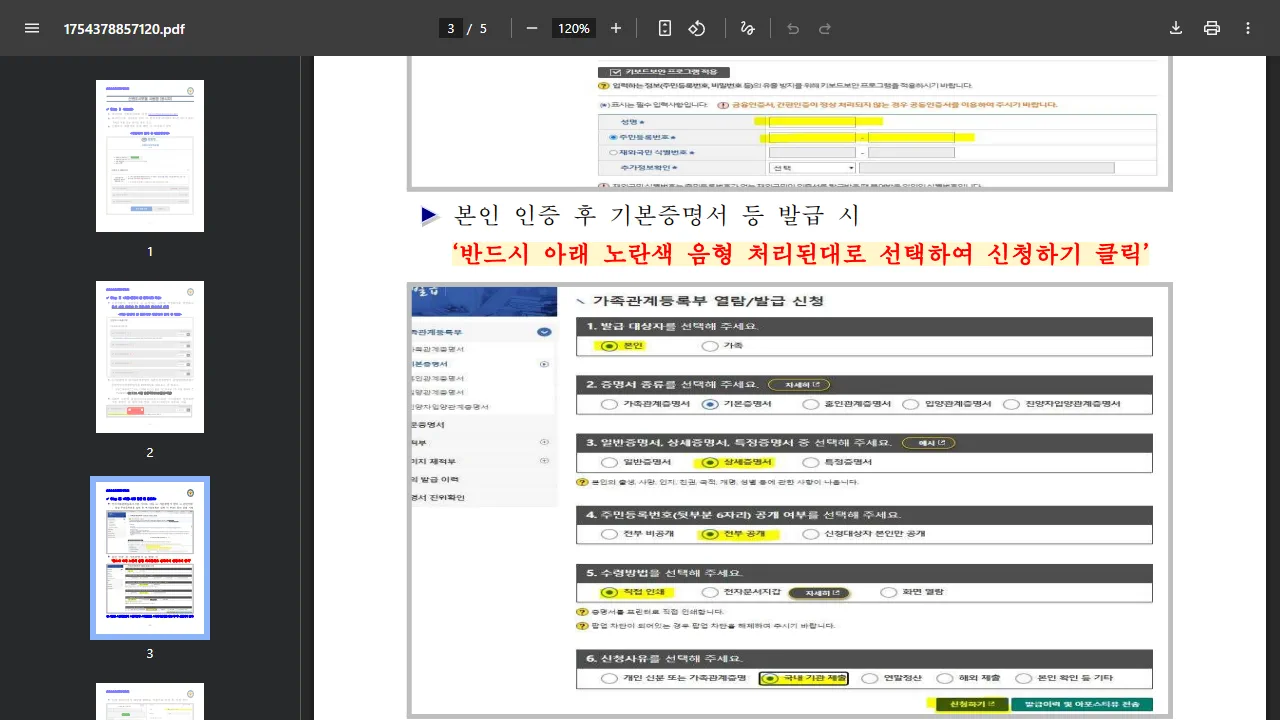Open the PDF viewer sidebar menu
This screenshot has height=720, width=1280.
pyautogui.click(x=32, y=28)
